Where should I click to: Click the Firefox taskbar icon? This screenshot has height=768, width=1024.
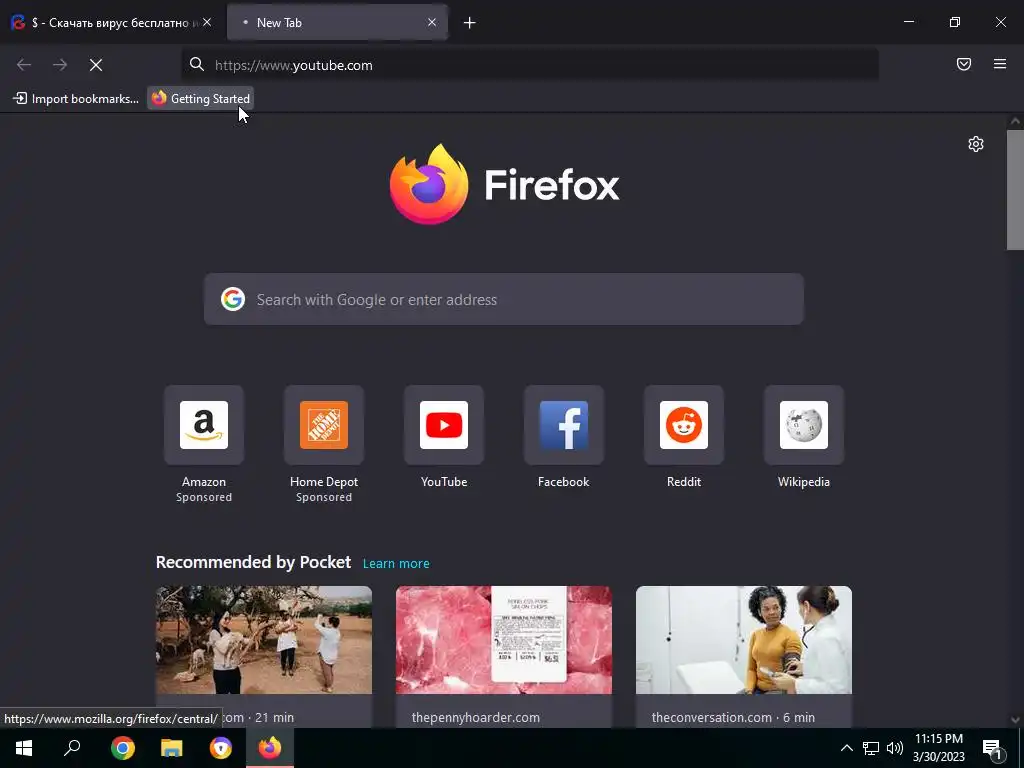270,748
